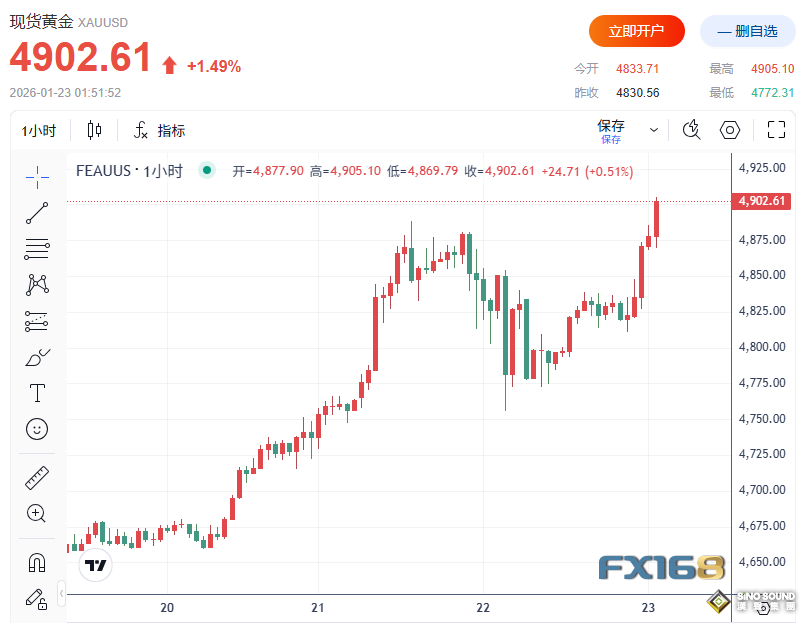Click the zoom in magnifier tool
This screenshot has width=805, height=623.
pos(37,514)
